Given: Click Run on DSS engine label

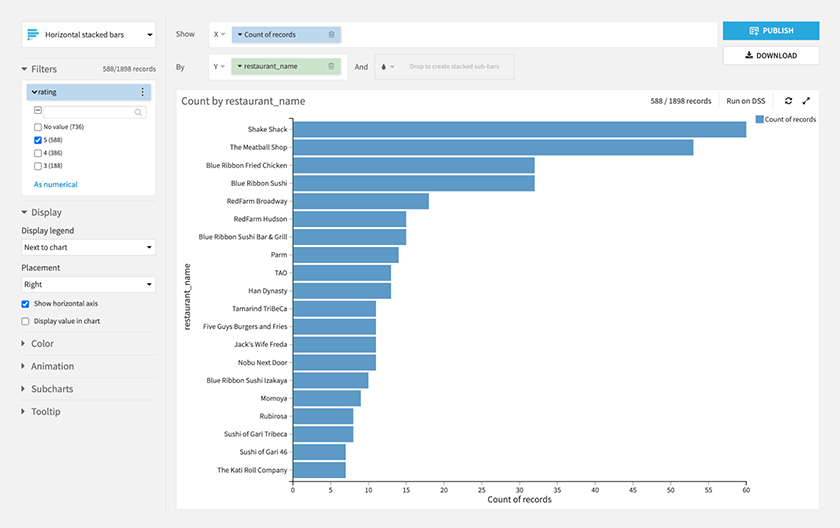Looking at the screenshot, I should click(746, 101).
